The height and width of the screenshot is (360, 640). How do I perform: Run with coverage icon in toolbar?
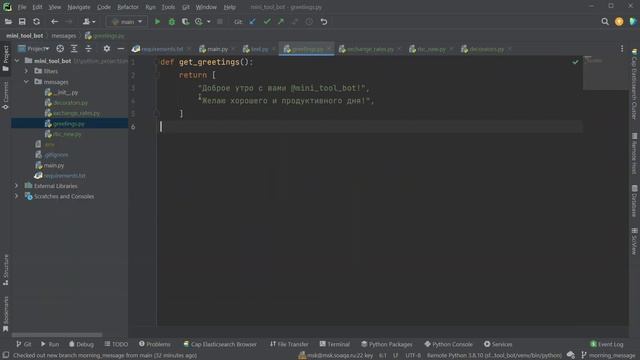click(x=185, y=22)
